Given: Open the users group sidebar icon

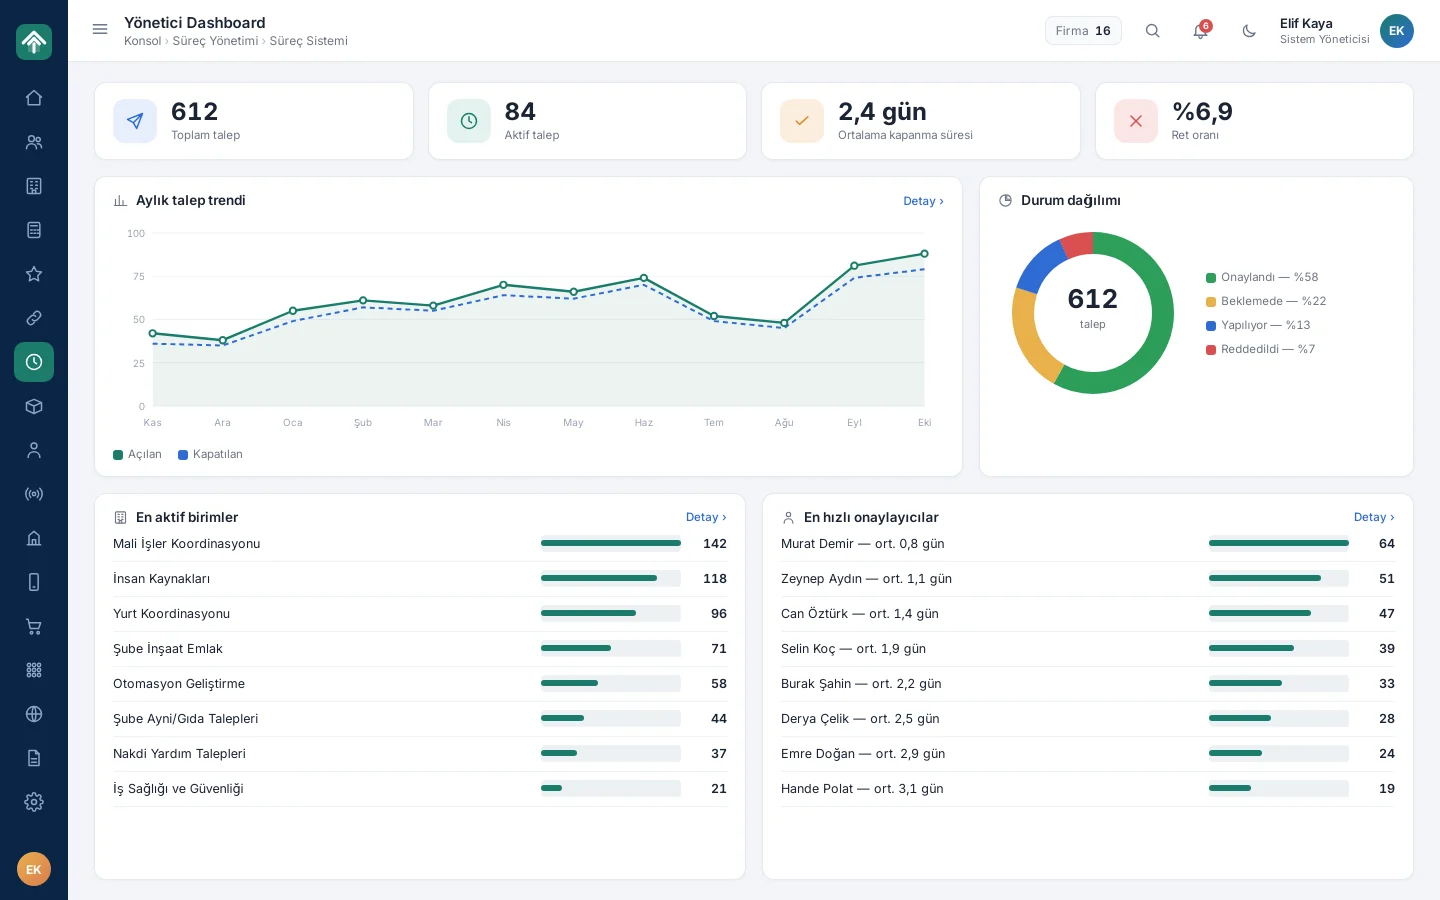Looking at the screenshot, I should pos(34,142).
